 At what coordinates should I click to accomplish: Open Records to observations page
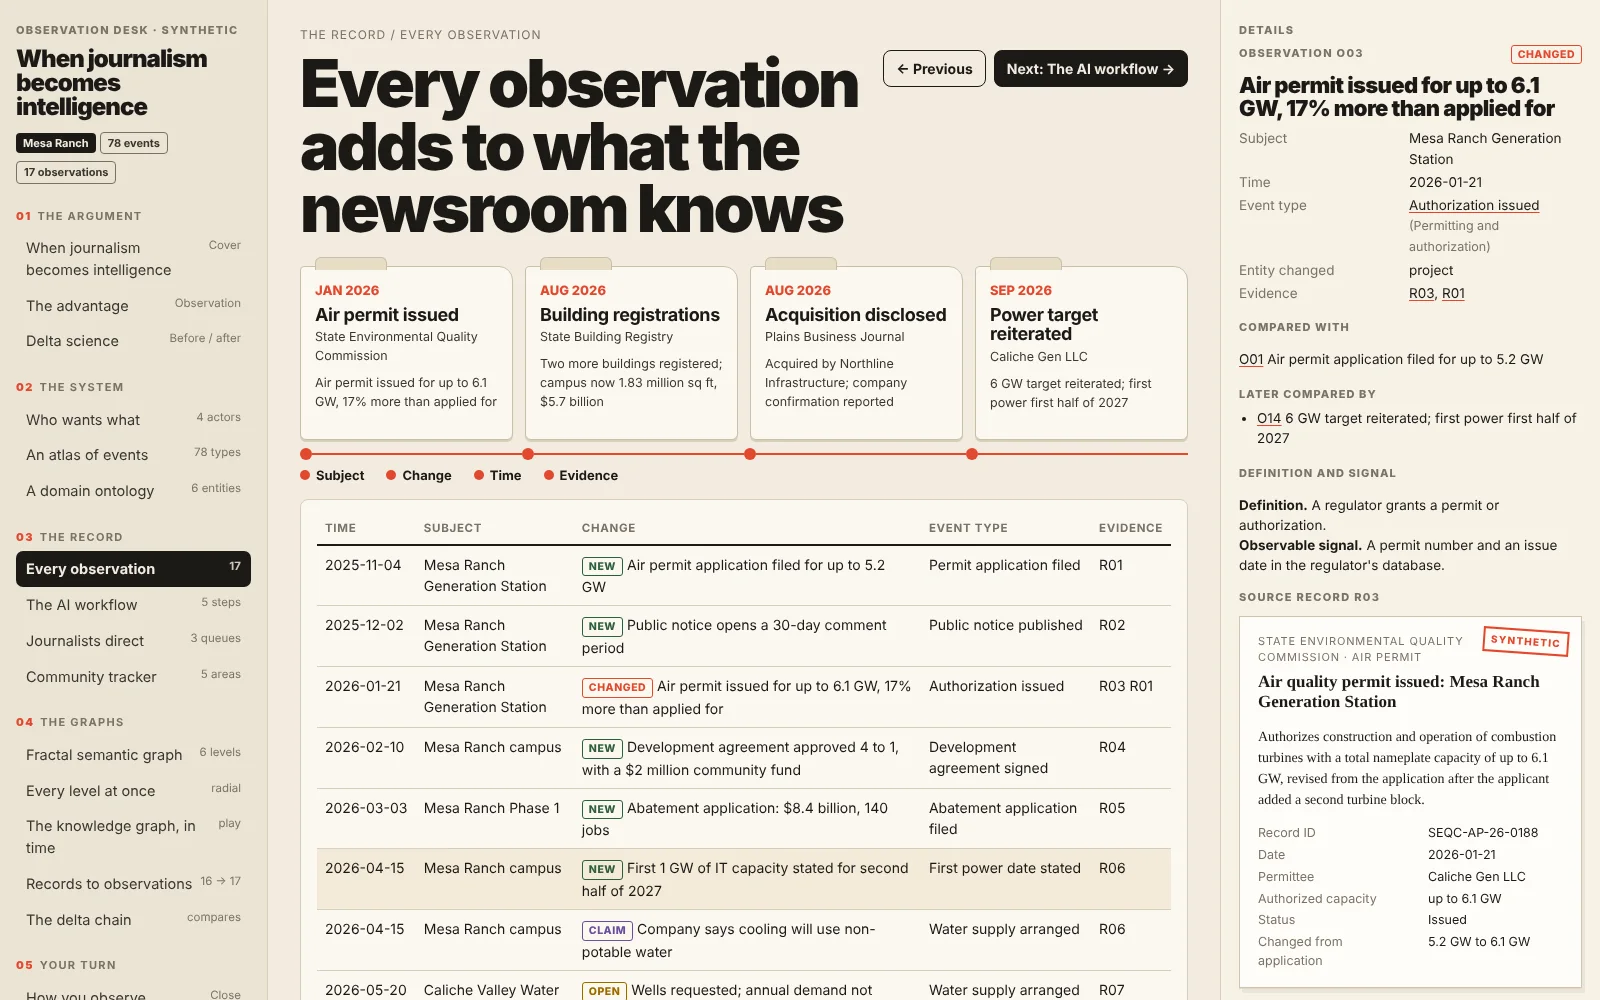[x=133, y=884]
